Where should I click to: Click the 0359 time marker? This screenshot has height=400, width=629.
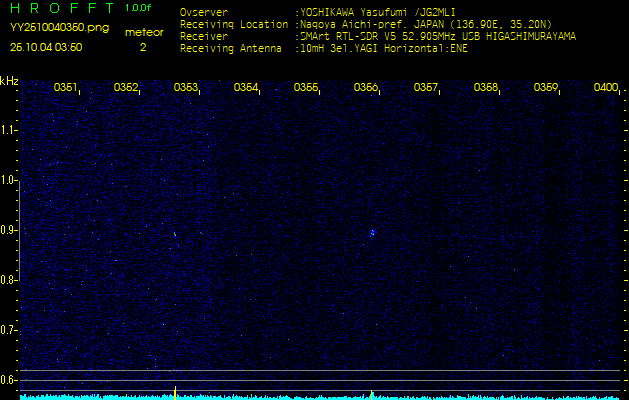545,87
